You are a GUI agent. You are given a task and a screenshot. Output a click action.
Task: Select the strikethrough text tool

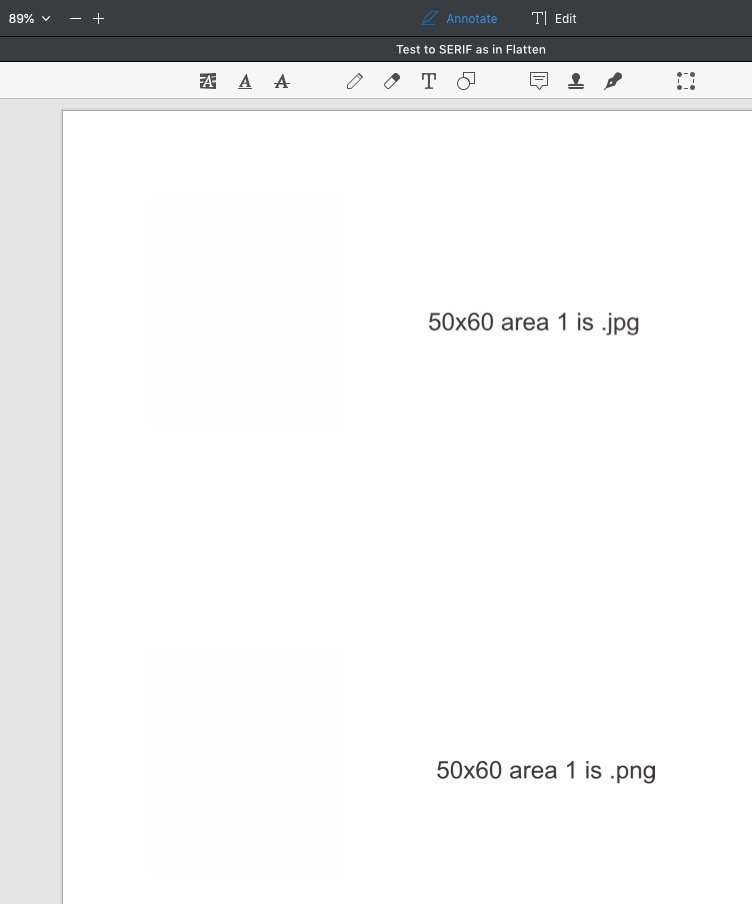click(282, 81)
